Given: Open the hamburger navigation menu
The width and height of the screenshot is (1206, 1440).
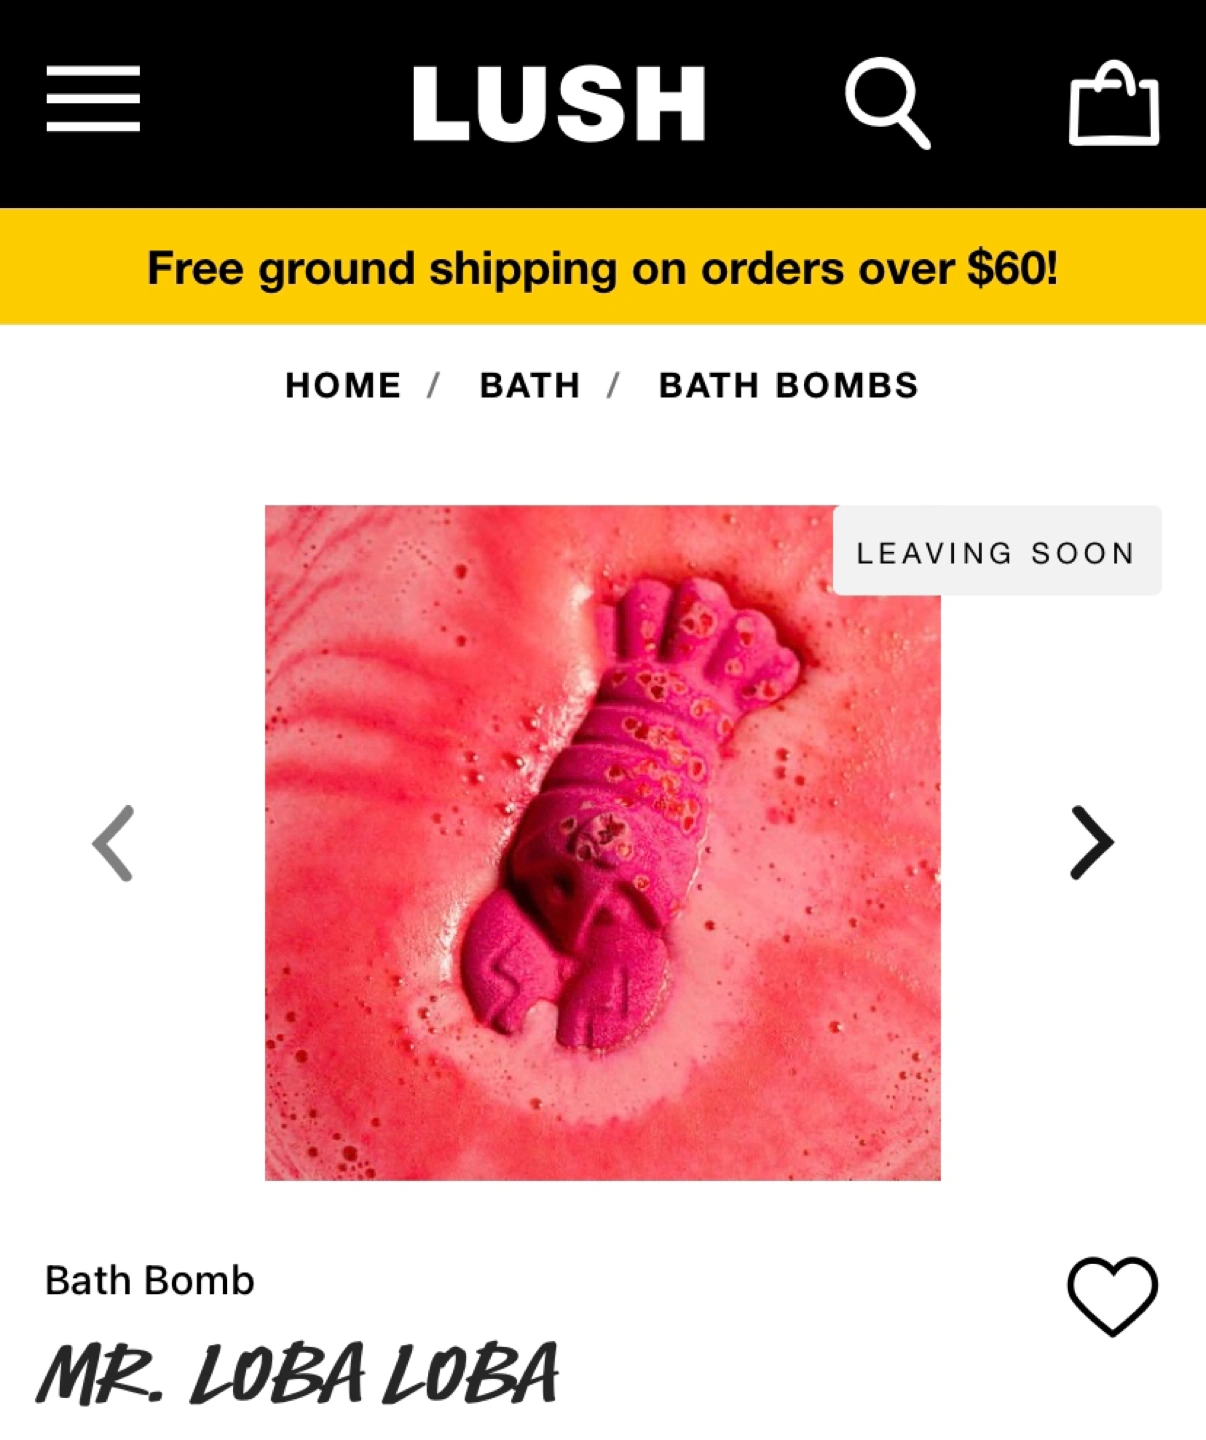Looking at the screenshot, I should tap(93, 99).
